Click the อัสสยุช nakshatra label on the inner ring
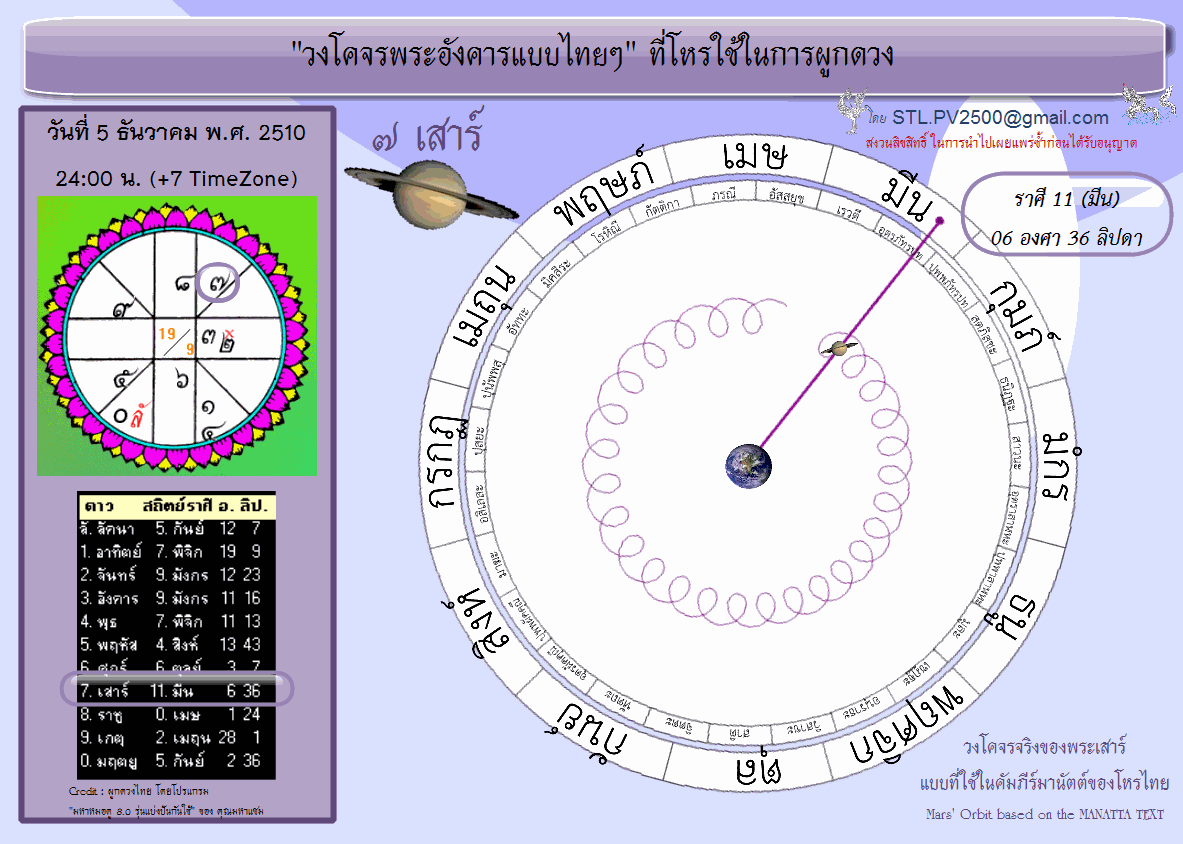Image resolution: width=1183 pixels, height=844 pixels. point(785,195)
